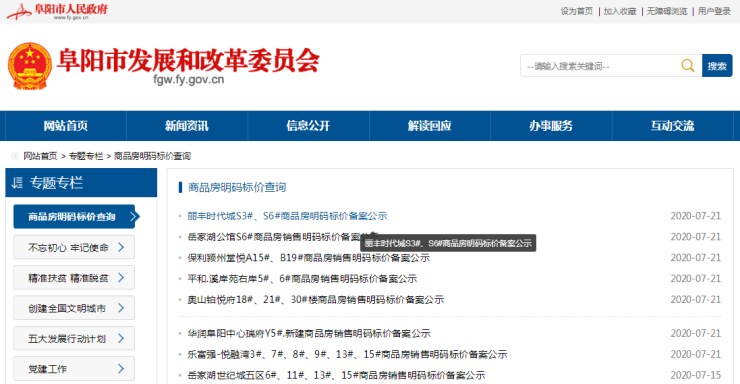The height and width of the screenshot is (384, 740).
Task: Click the breadcrumb home icon before 网站首页
Action: point(15,156)
